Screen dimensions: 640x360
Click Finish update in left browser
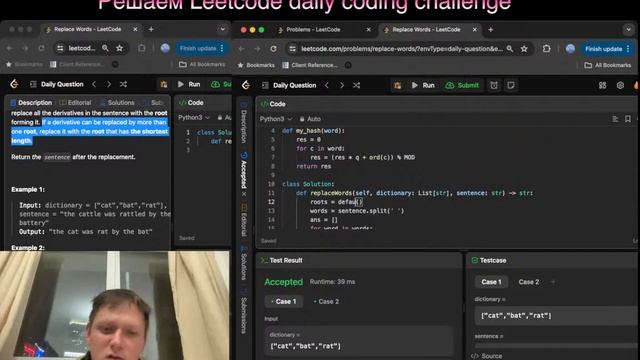click(x=201, y=49)
